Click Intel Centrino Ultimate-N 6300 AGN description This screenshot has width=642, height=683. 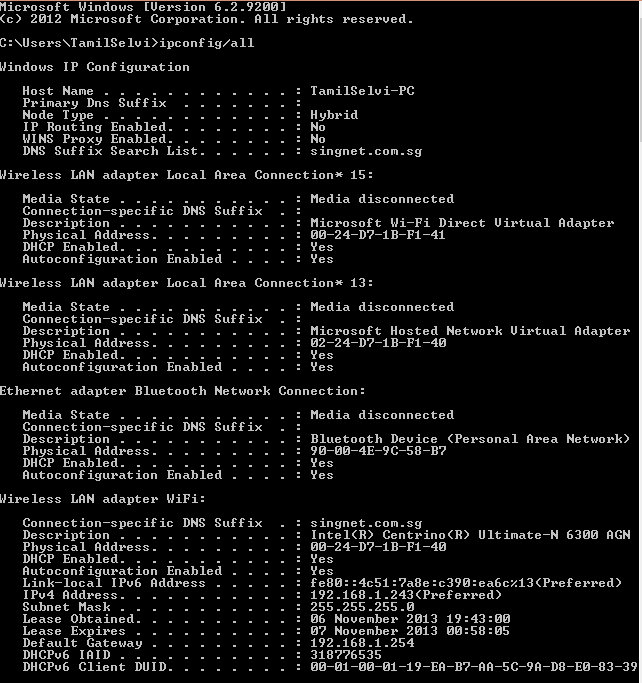[470, 534]
